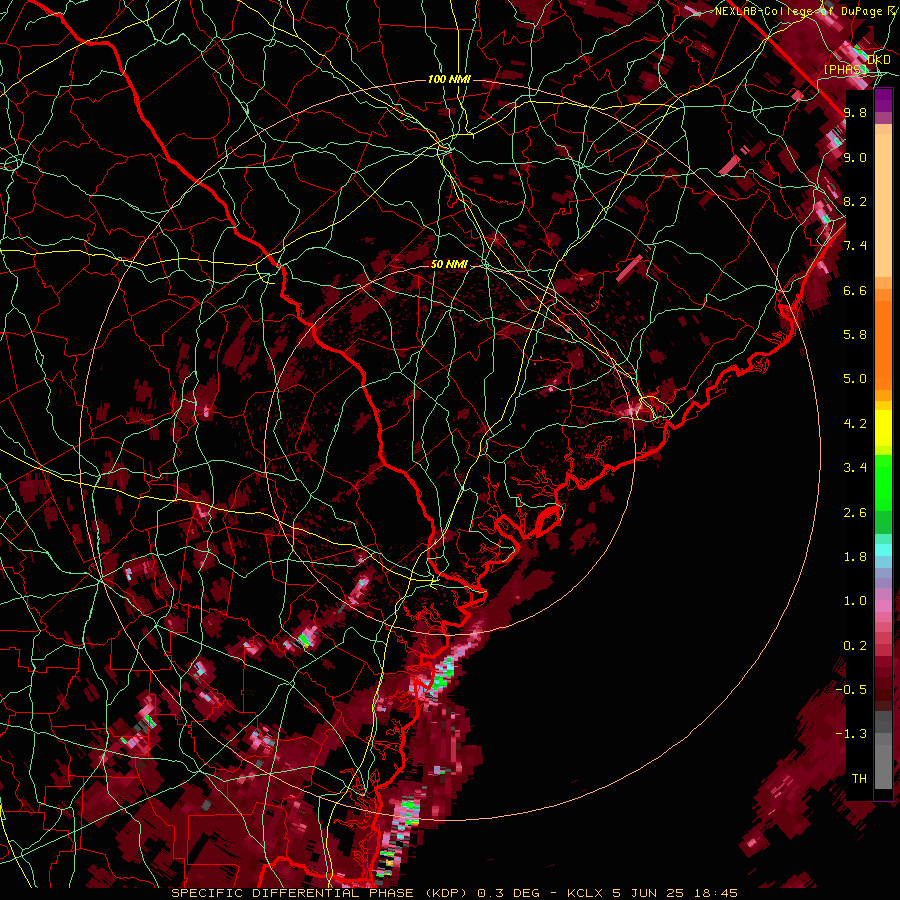
Task: Click the "50 NMI" range ring label
Action: tap(449, 265)
